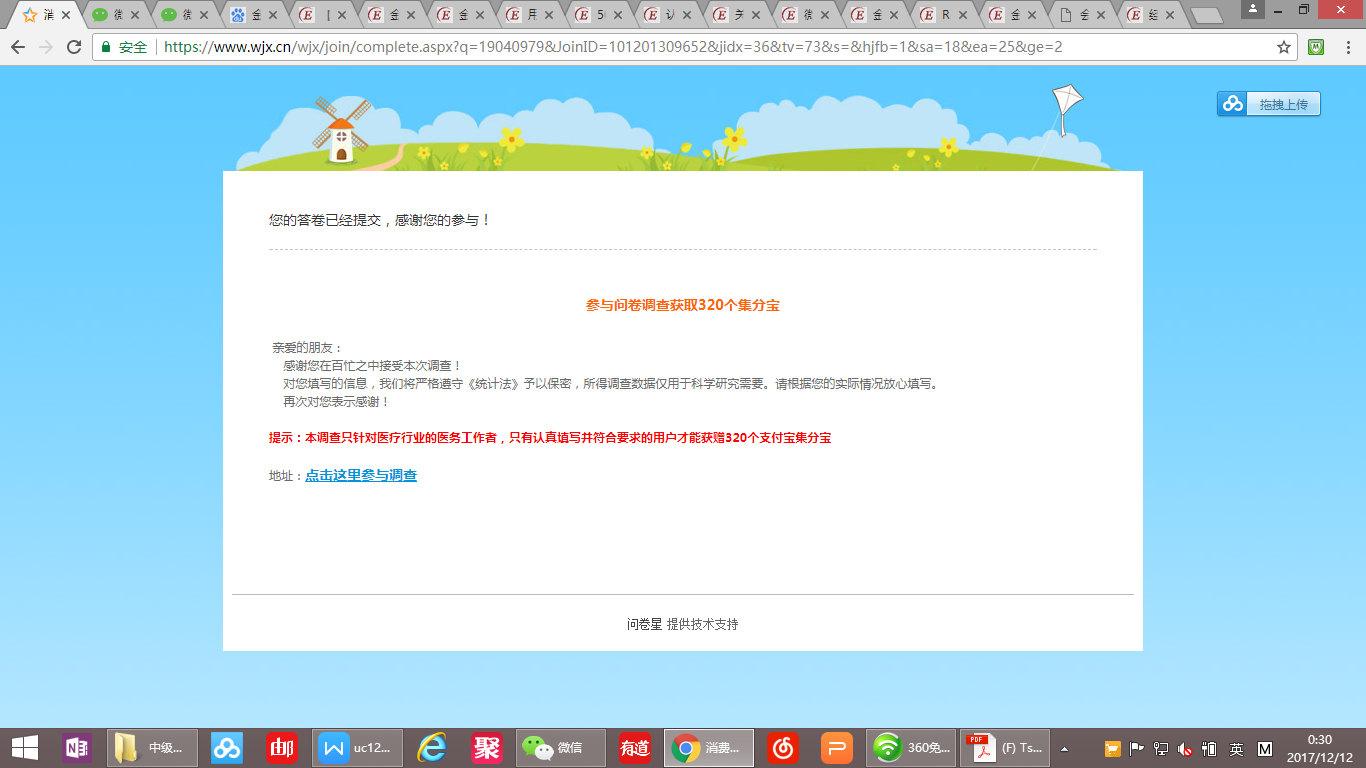Toggle the 英 input language indicator
Viewport: 1366px width, 768px height.
pos(1237,749)
